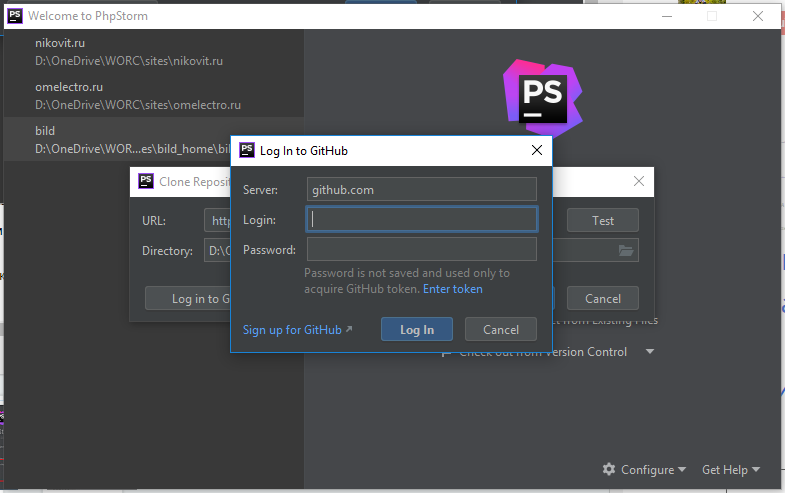Click the large PhpStorm logo

pos(543,98)
